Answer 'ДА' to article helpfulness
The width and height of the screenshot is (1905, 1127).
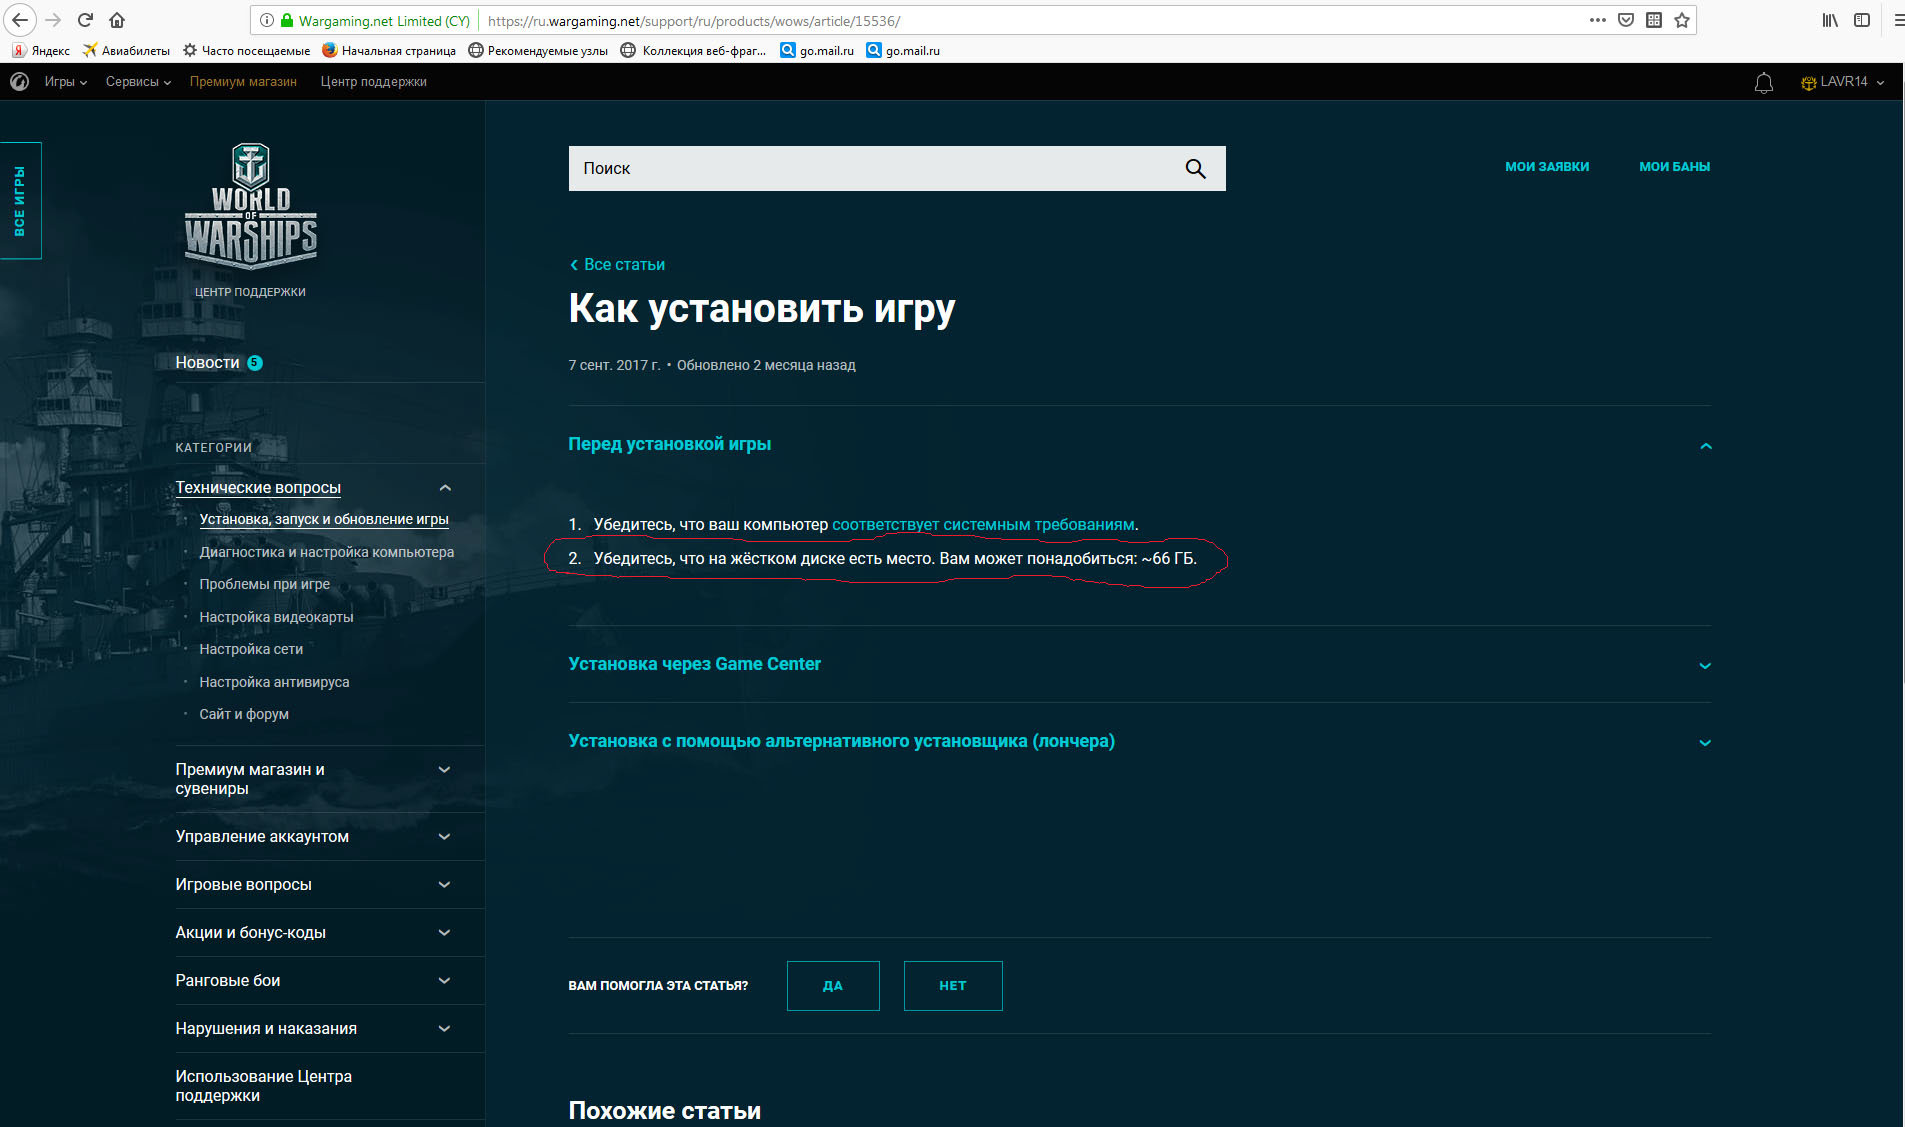833,986
